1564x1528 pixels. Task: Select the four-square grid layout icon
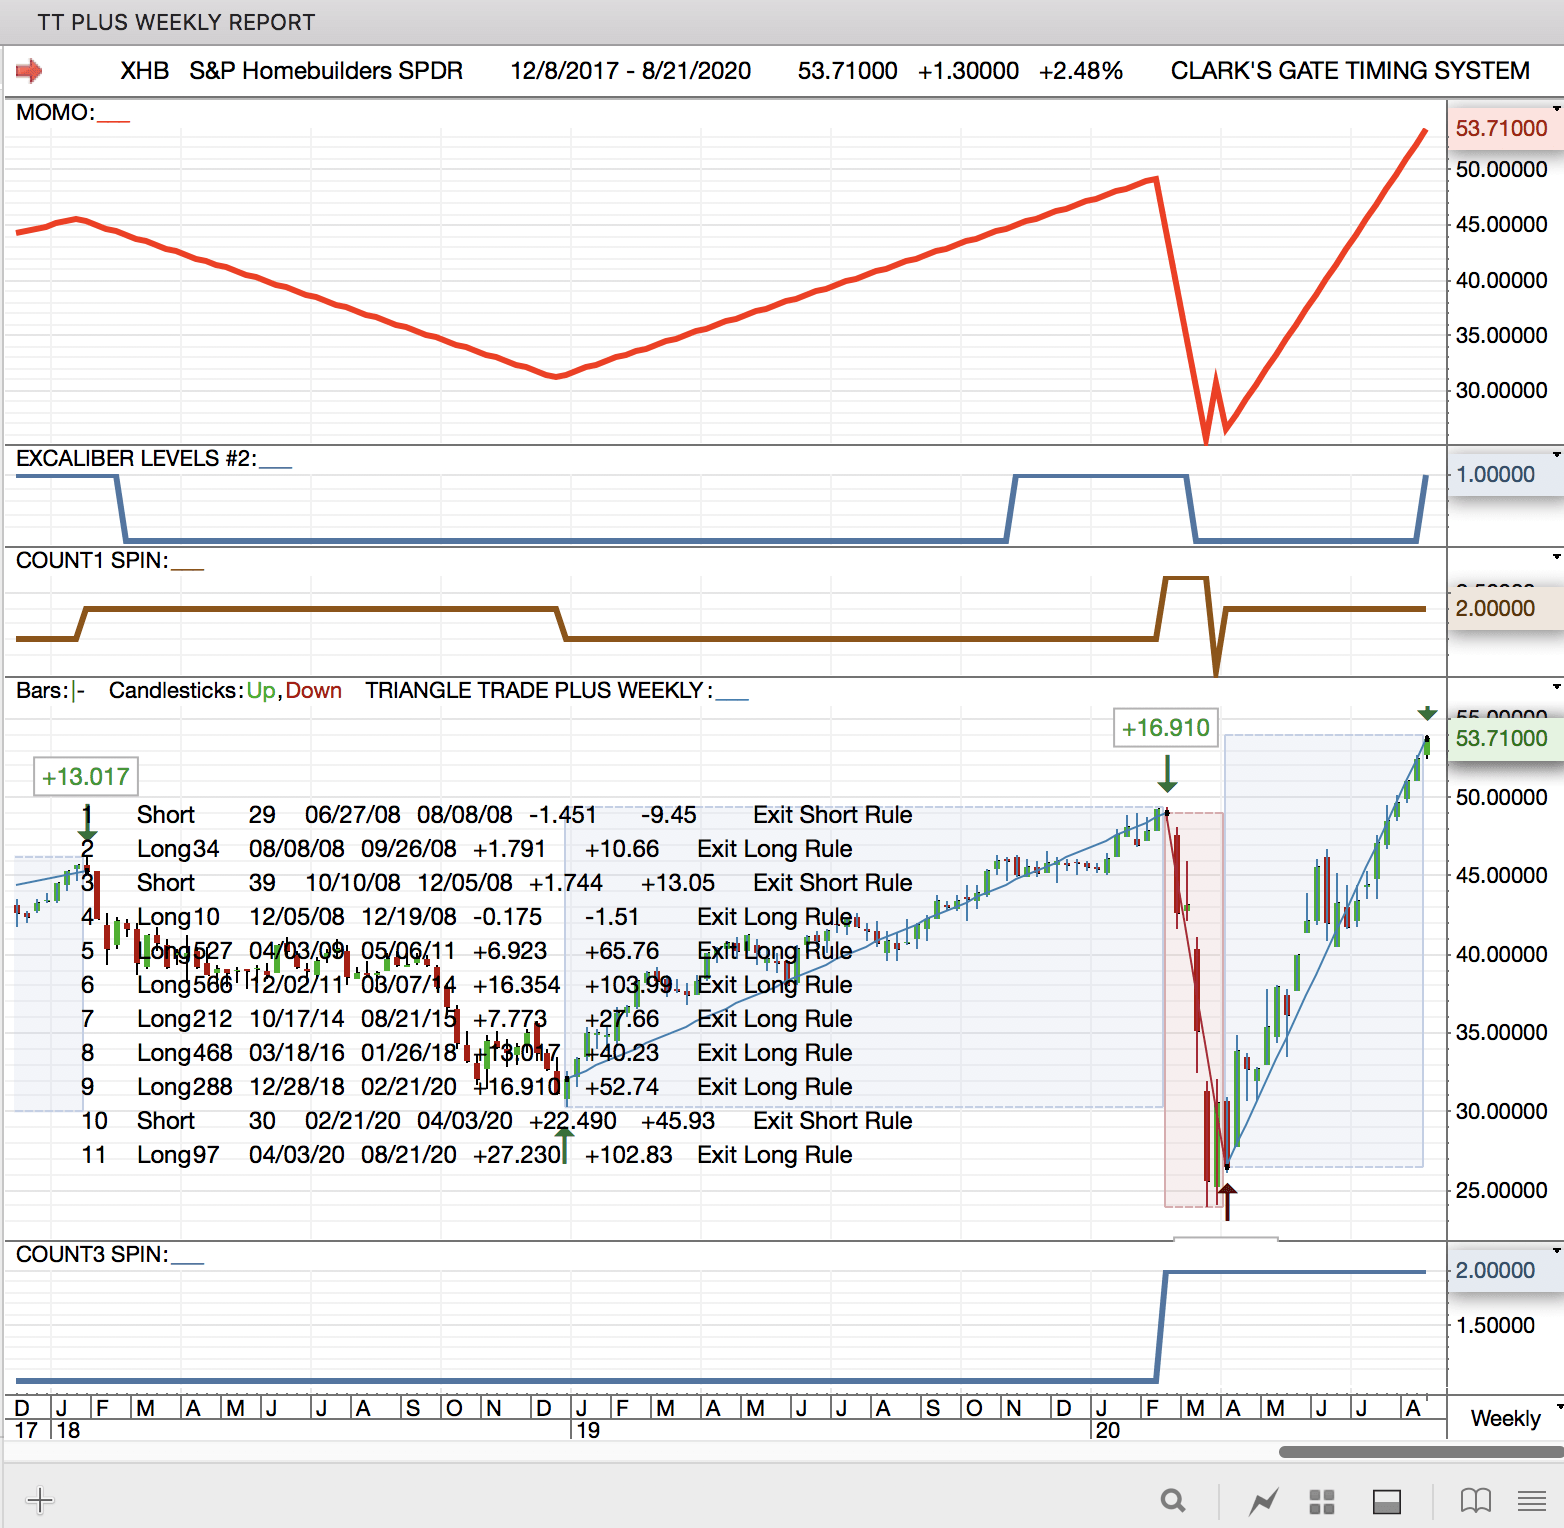tap(1322, 1501)
